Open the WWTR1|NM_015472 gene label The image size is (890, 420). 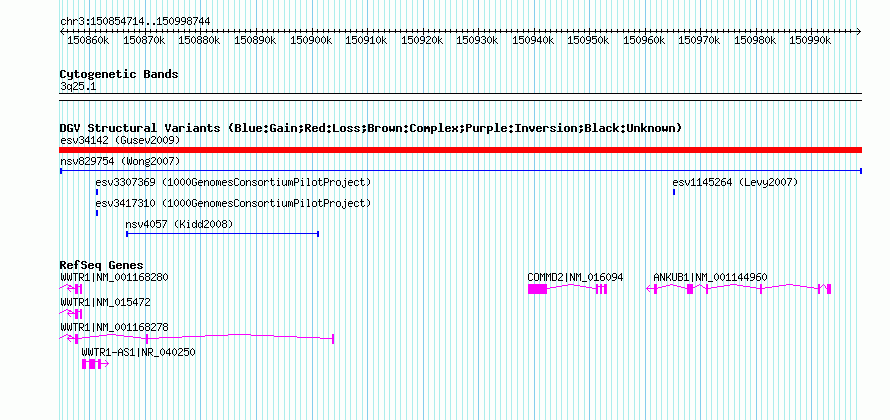point(105,302)
